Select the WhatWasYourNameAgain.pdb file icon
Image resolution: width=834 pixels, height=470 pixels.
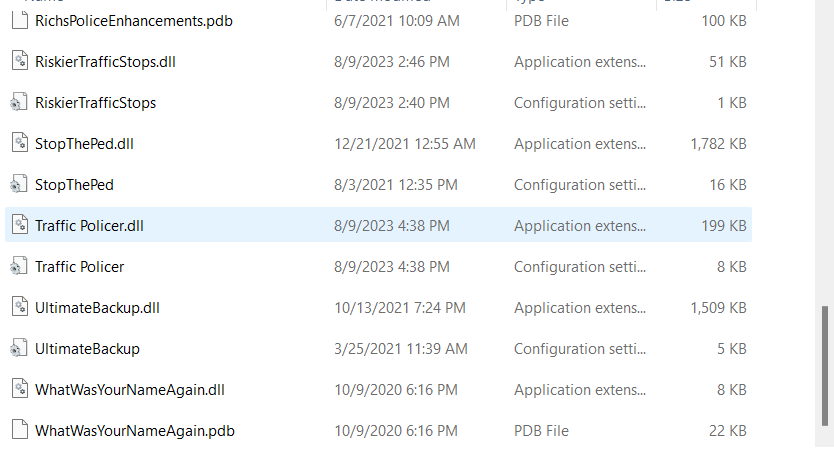coord(19,430)
